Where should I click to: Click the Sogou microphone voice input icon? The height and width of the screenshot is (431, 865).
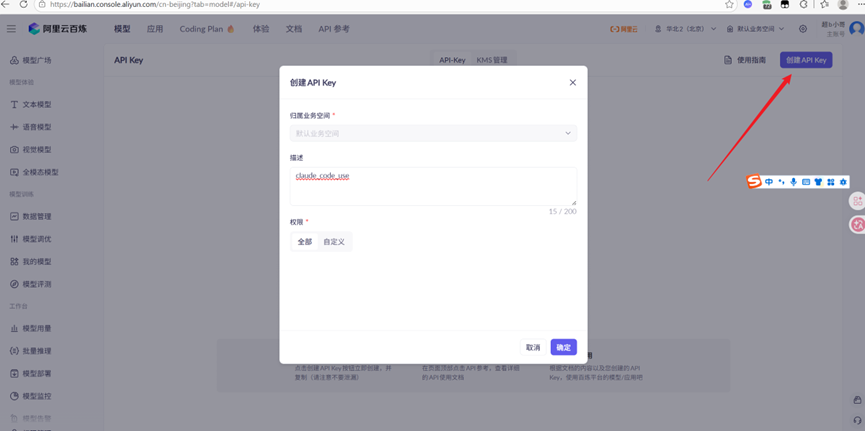tap(793, 182)
